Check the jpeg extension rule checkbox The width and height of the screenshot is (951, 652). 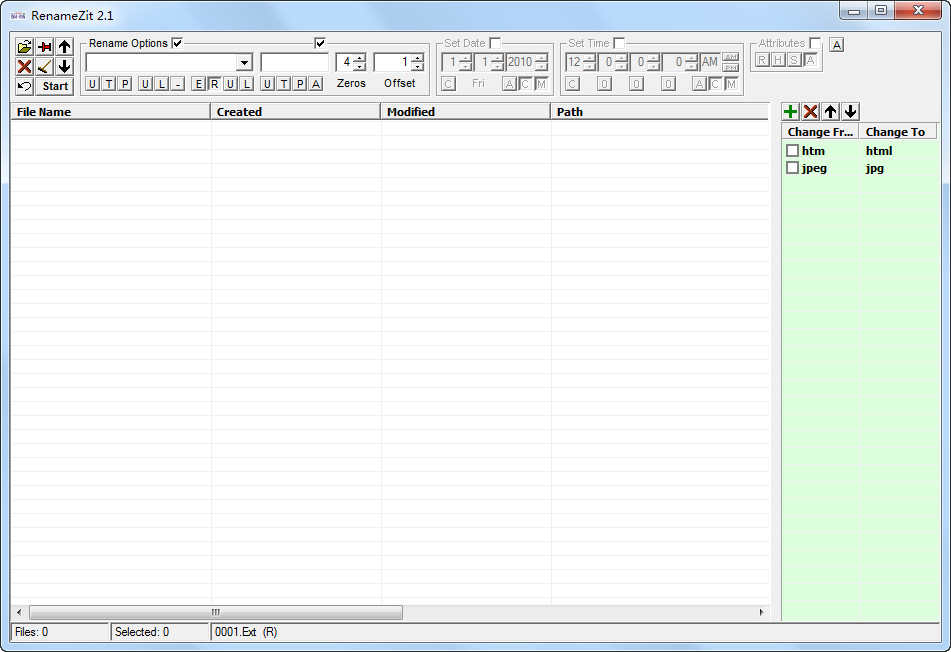point(792,168)
